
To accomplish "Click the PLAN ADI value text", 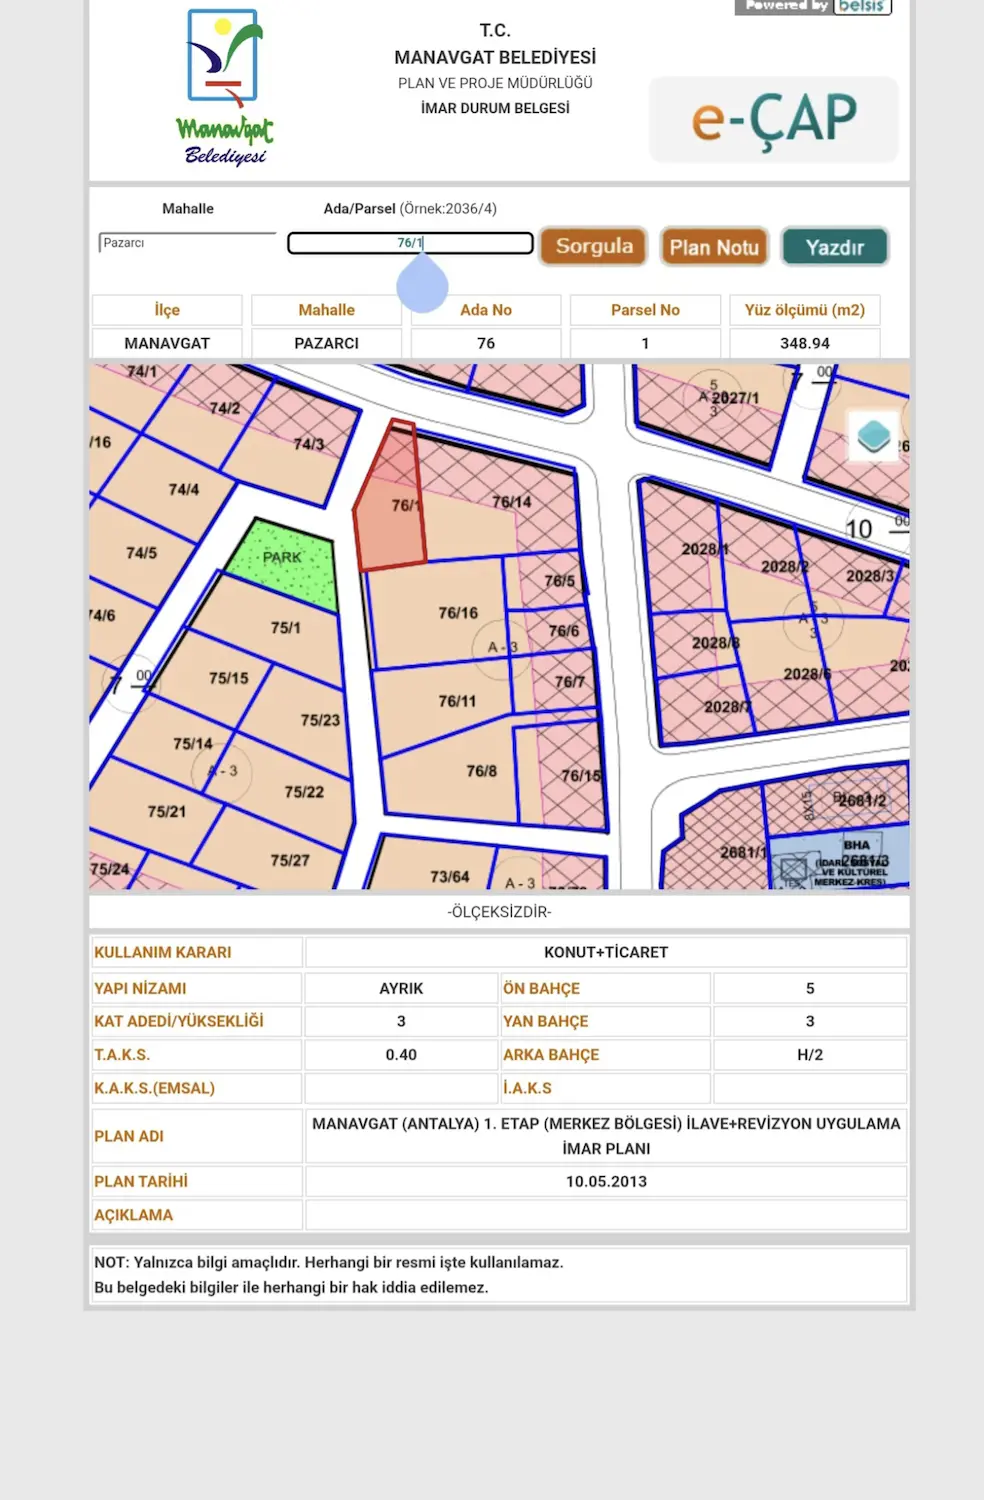I will click(x=606, y=1136).
